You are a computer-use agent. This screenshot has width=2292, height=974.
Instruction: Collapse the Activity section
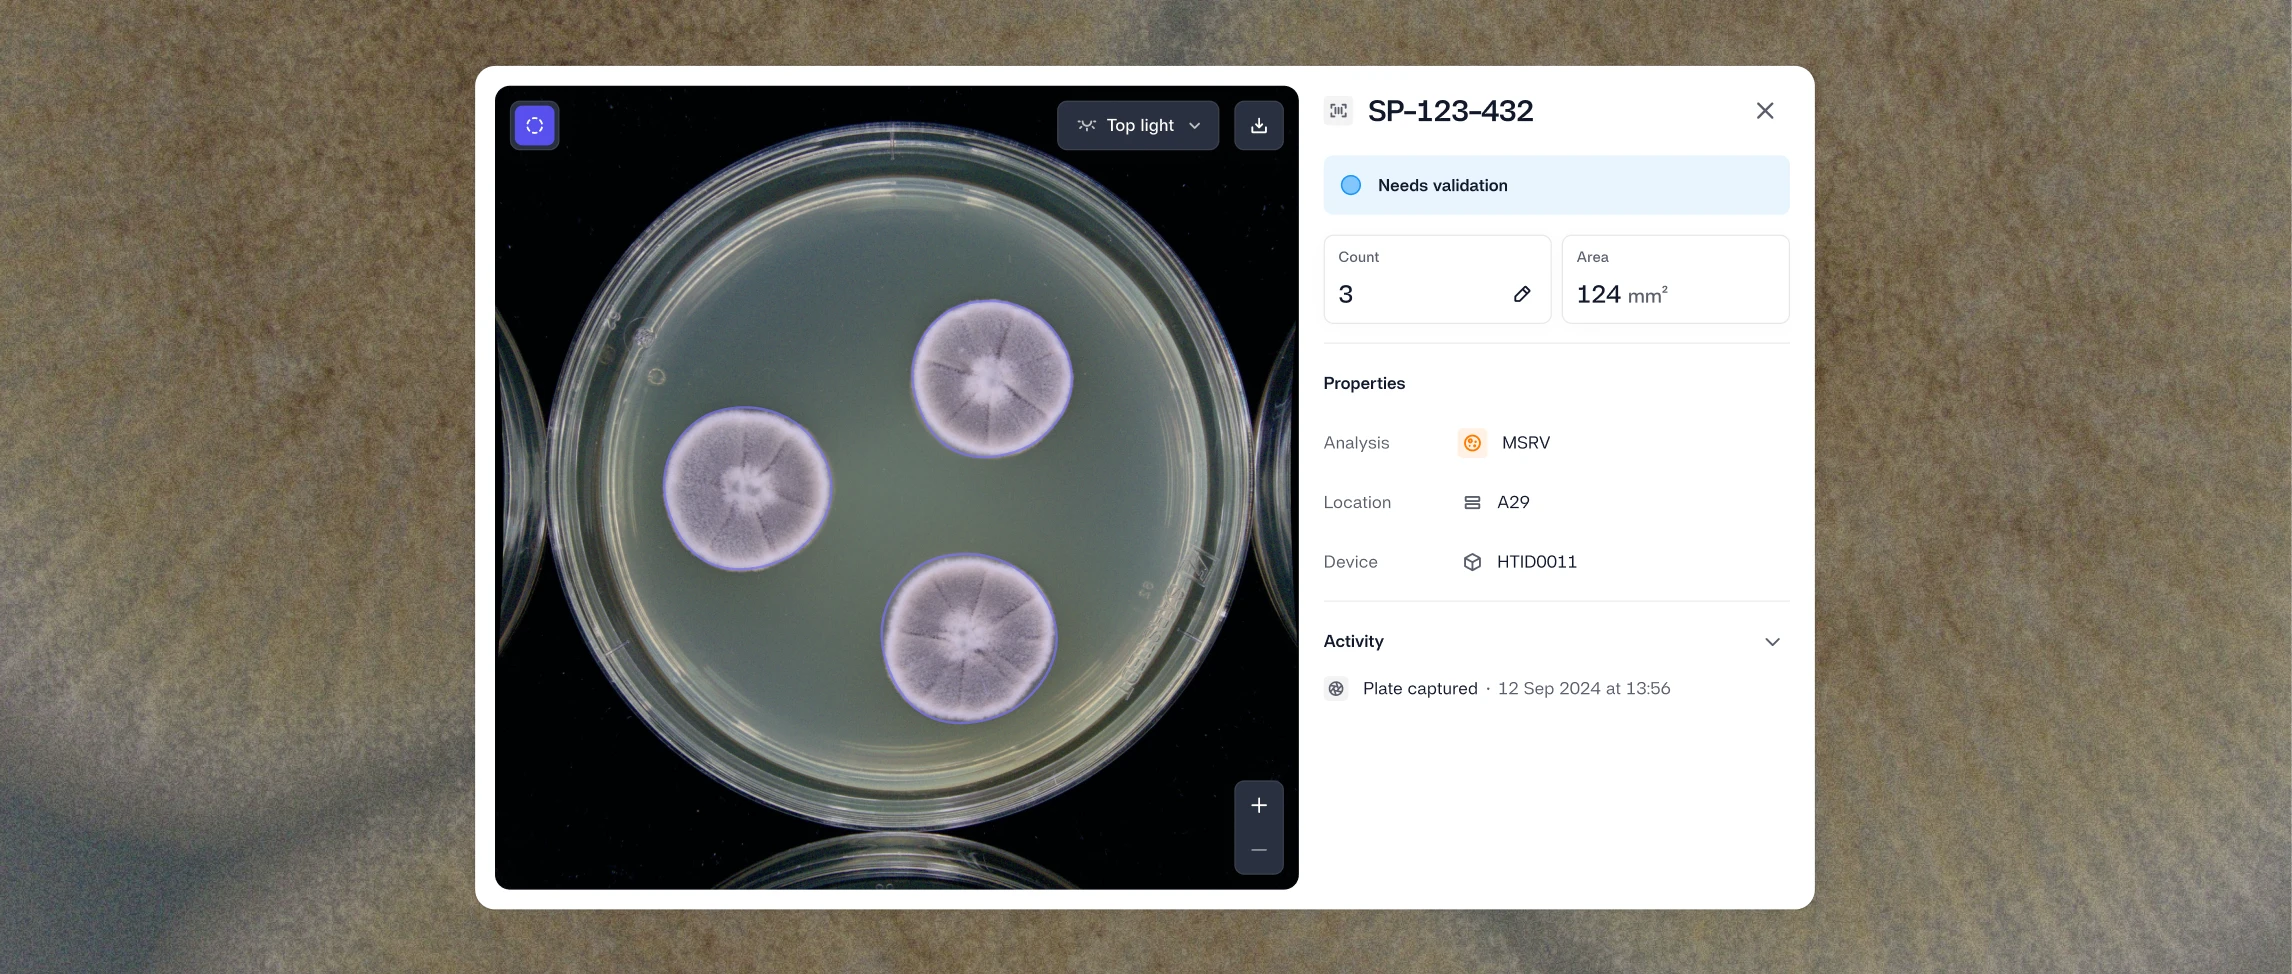1772,642
